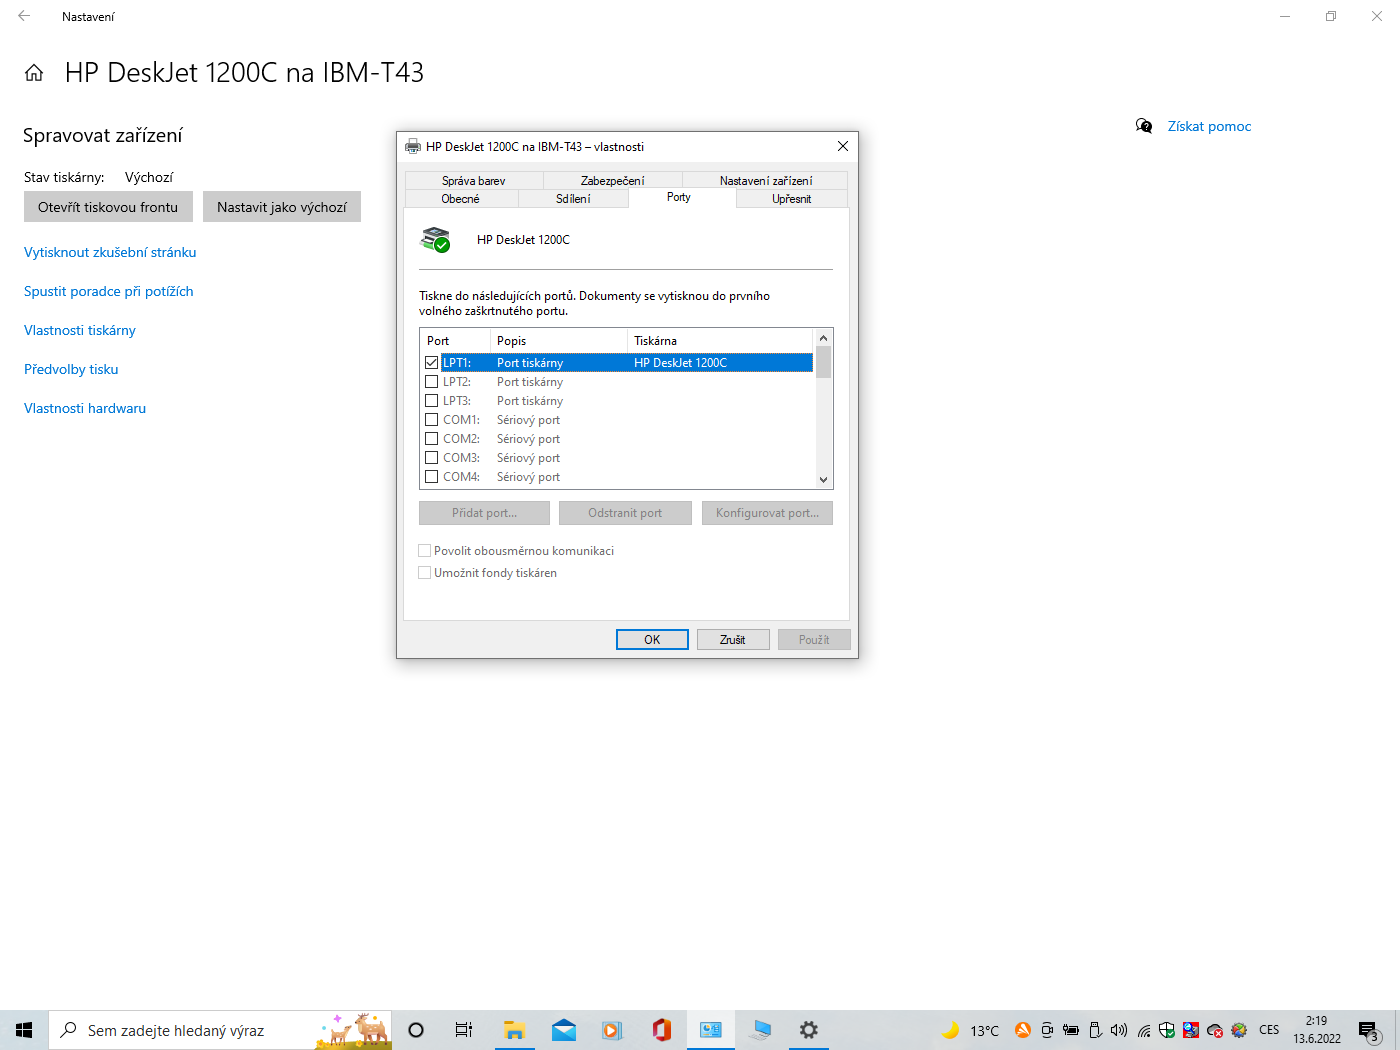Image resolution: width=1400 pixels, height=1050 pixels.
Task: Enable the COM2 port checkbox
Action: 432,439
